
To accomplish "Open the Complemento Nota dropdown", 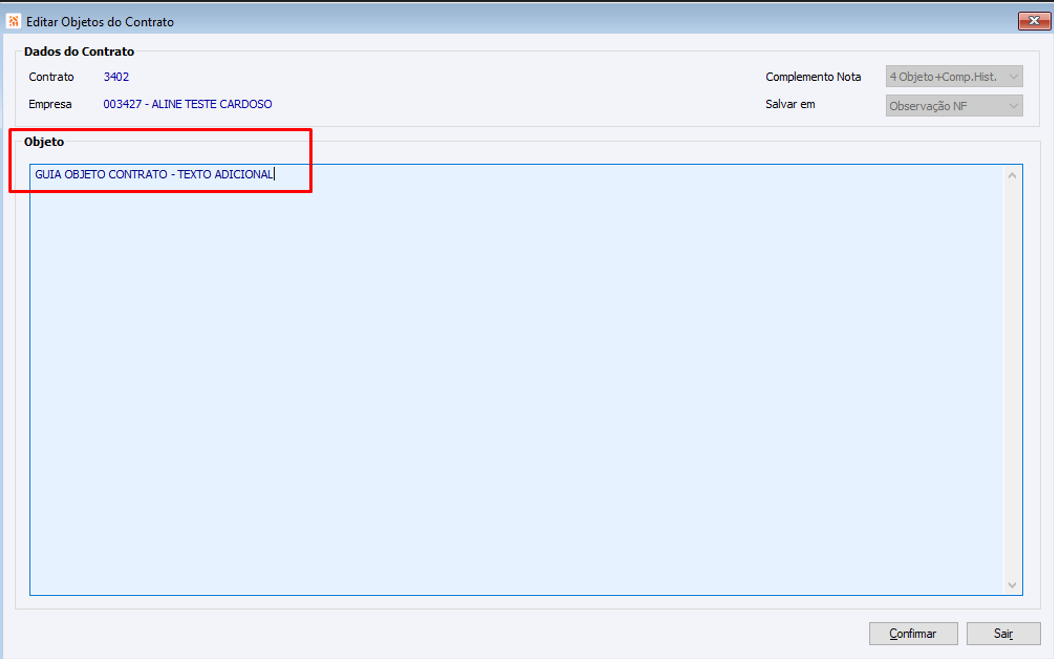I will (x=954, y=77).
